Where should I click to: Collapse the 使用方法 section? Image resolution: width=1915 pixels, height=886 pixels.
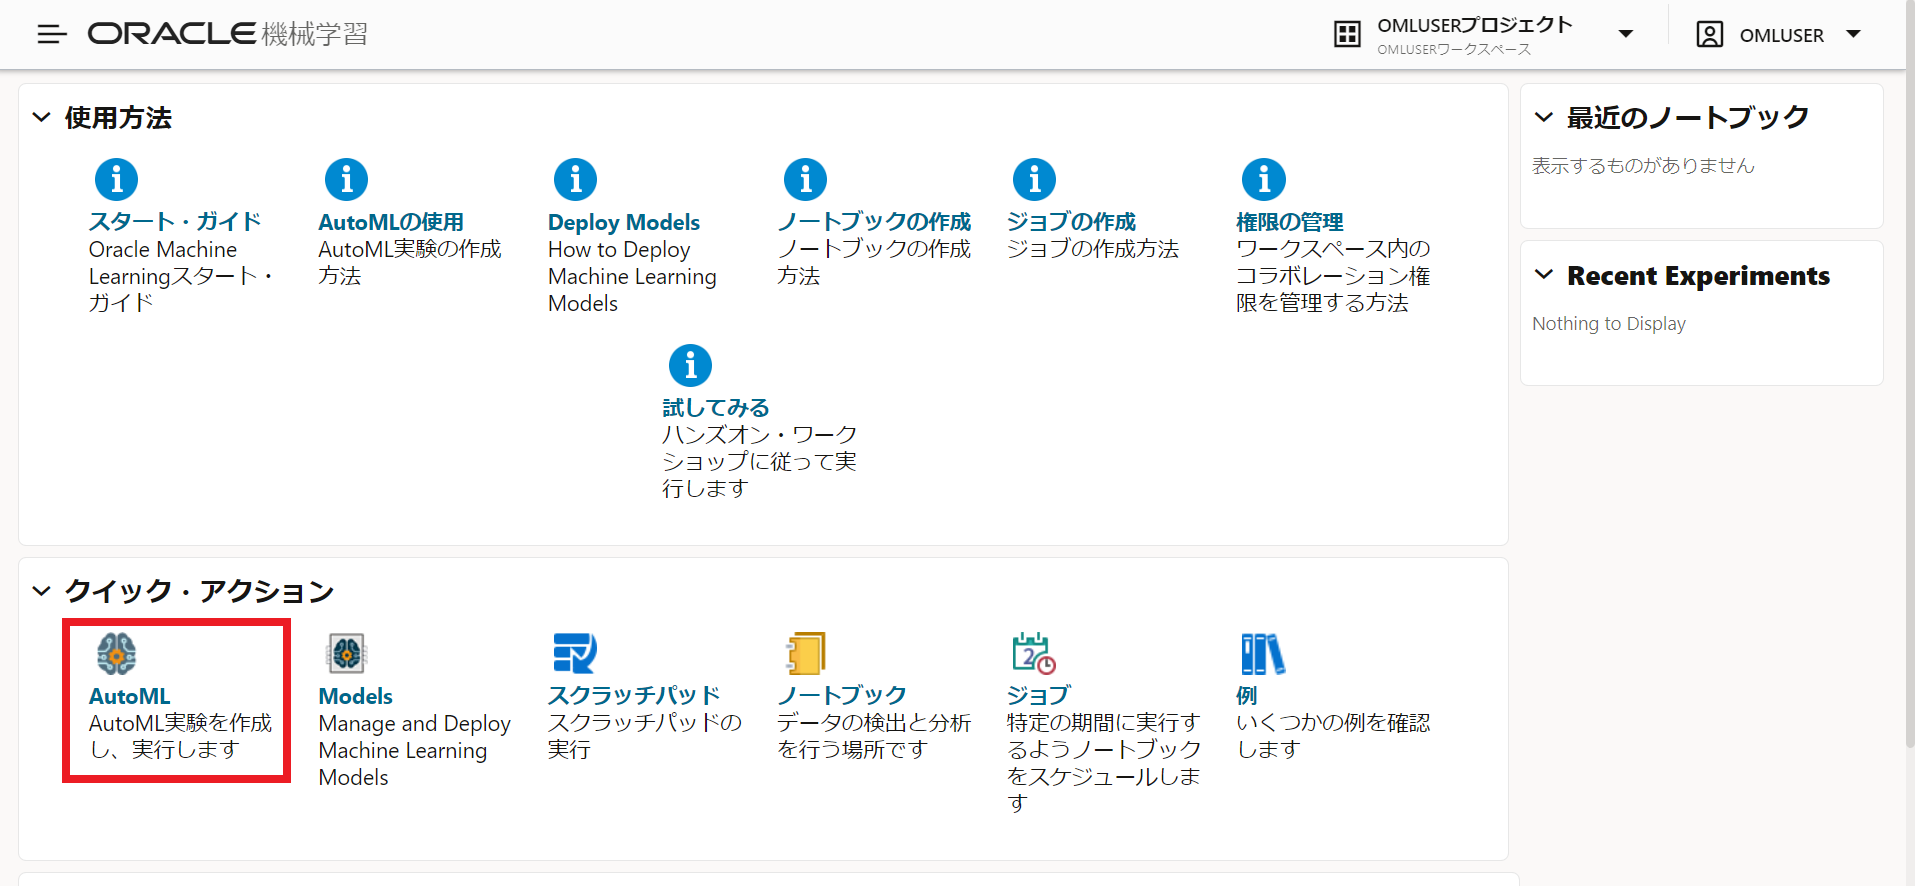[41, 117]
